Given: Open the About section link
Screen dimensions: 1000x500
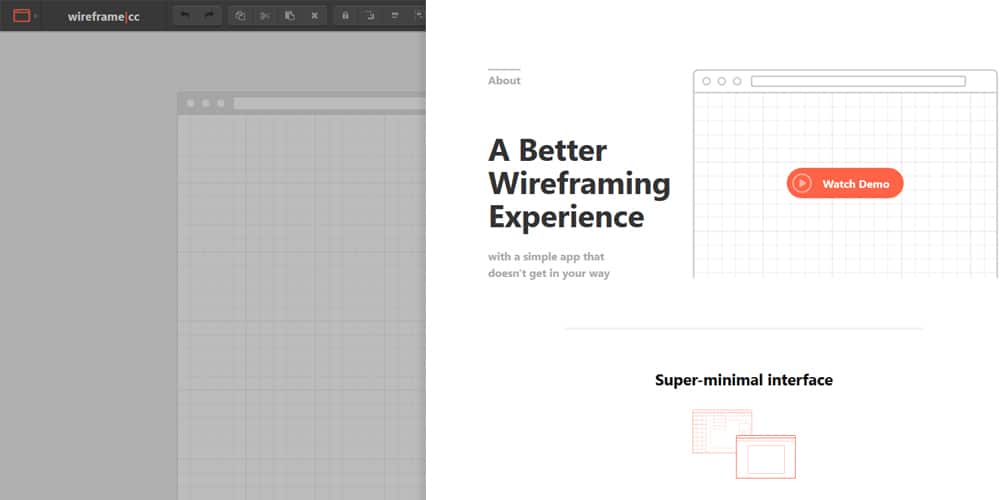Looking at the screenshot, I should (504, 80).
